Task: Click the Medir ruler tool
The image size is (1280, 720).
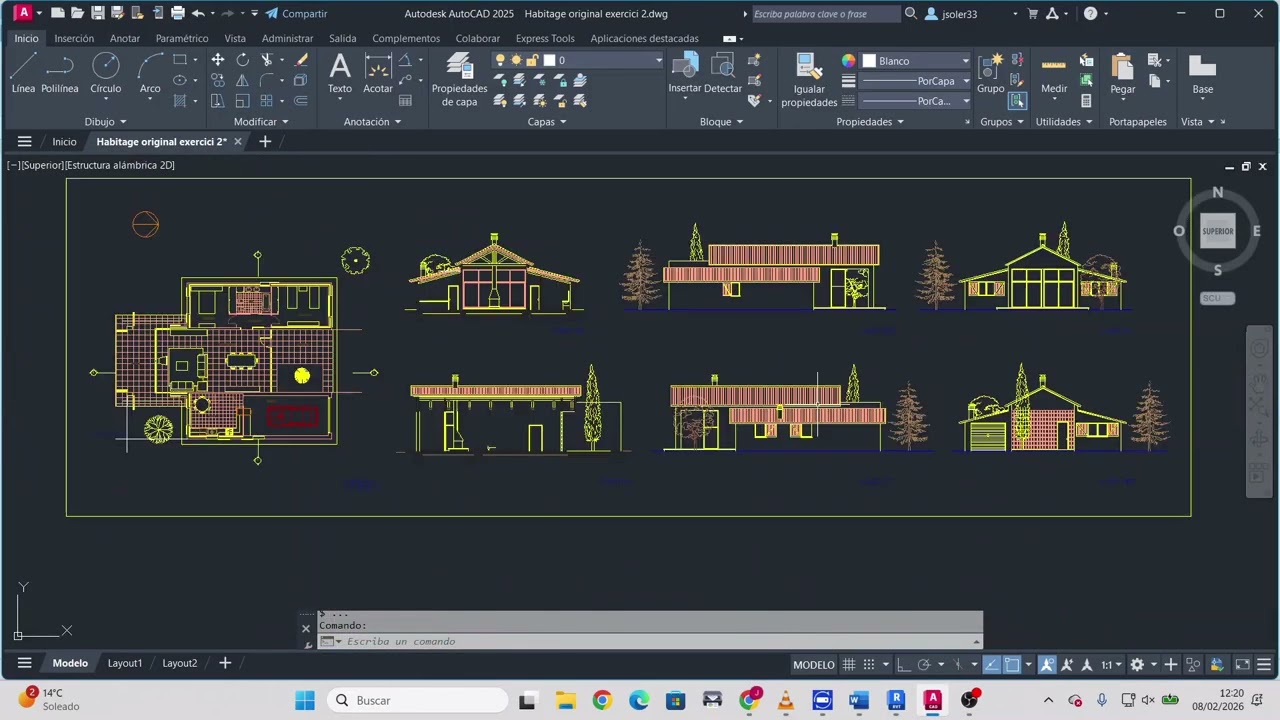Action: pos(1054,74)
